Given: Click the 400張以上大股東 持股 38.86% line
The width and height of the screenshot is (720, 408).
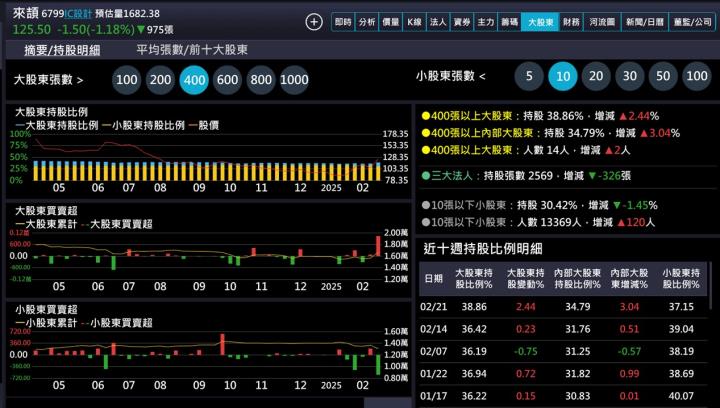Looking at the screenshot, I should pos(540,116).
